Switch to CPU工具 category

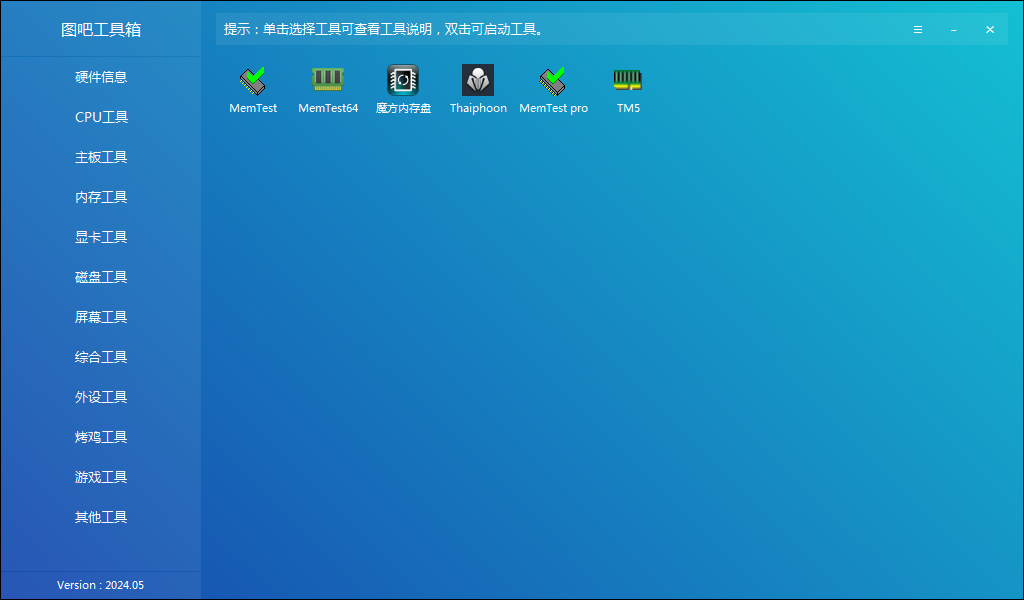coord(101,117)
